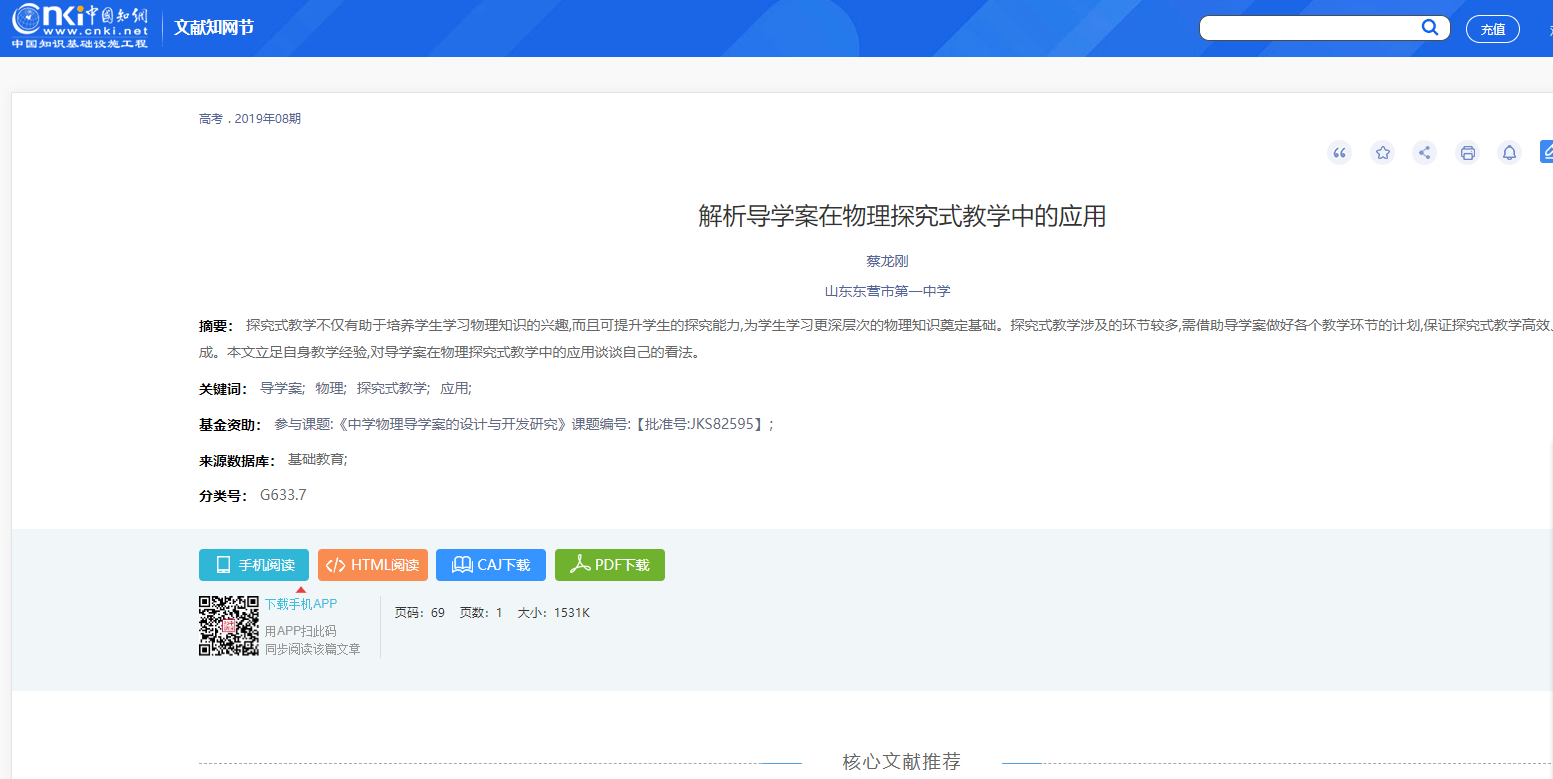
Task: Click the 下载手机APP link
Action: 300,604
